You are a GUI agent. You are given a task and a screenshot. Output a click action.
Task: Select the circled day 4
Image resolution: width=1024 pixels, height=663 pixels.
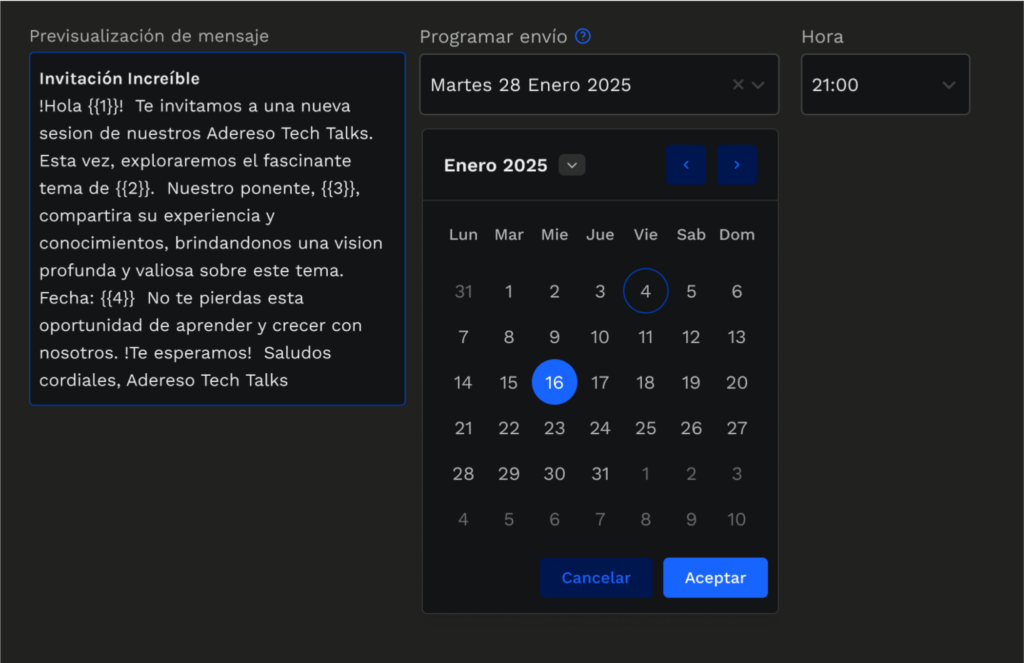pos(645,291)
